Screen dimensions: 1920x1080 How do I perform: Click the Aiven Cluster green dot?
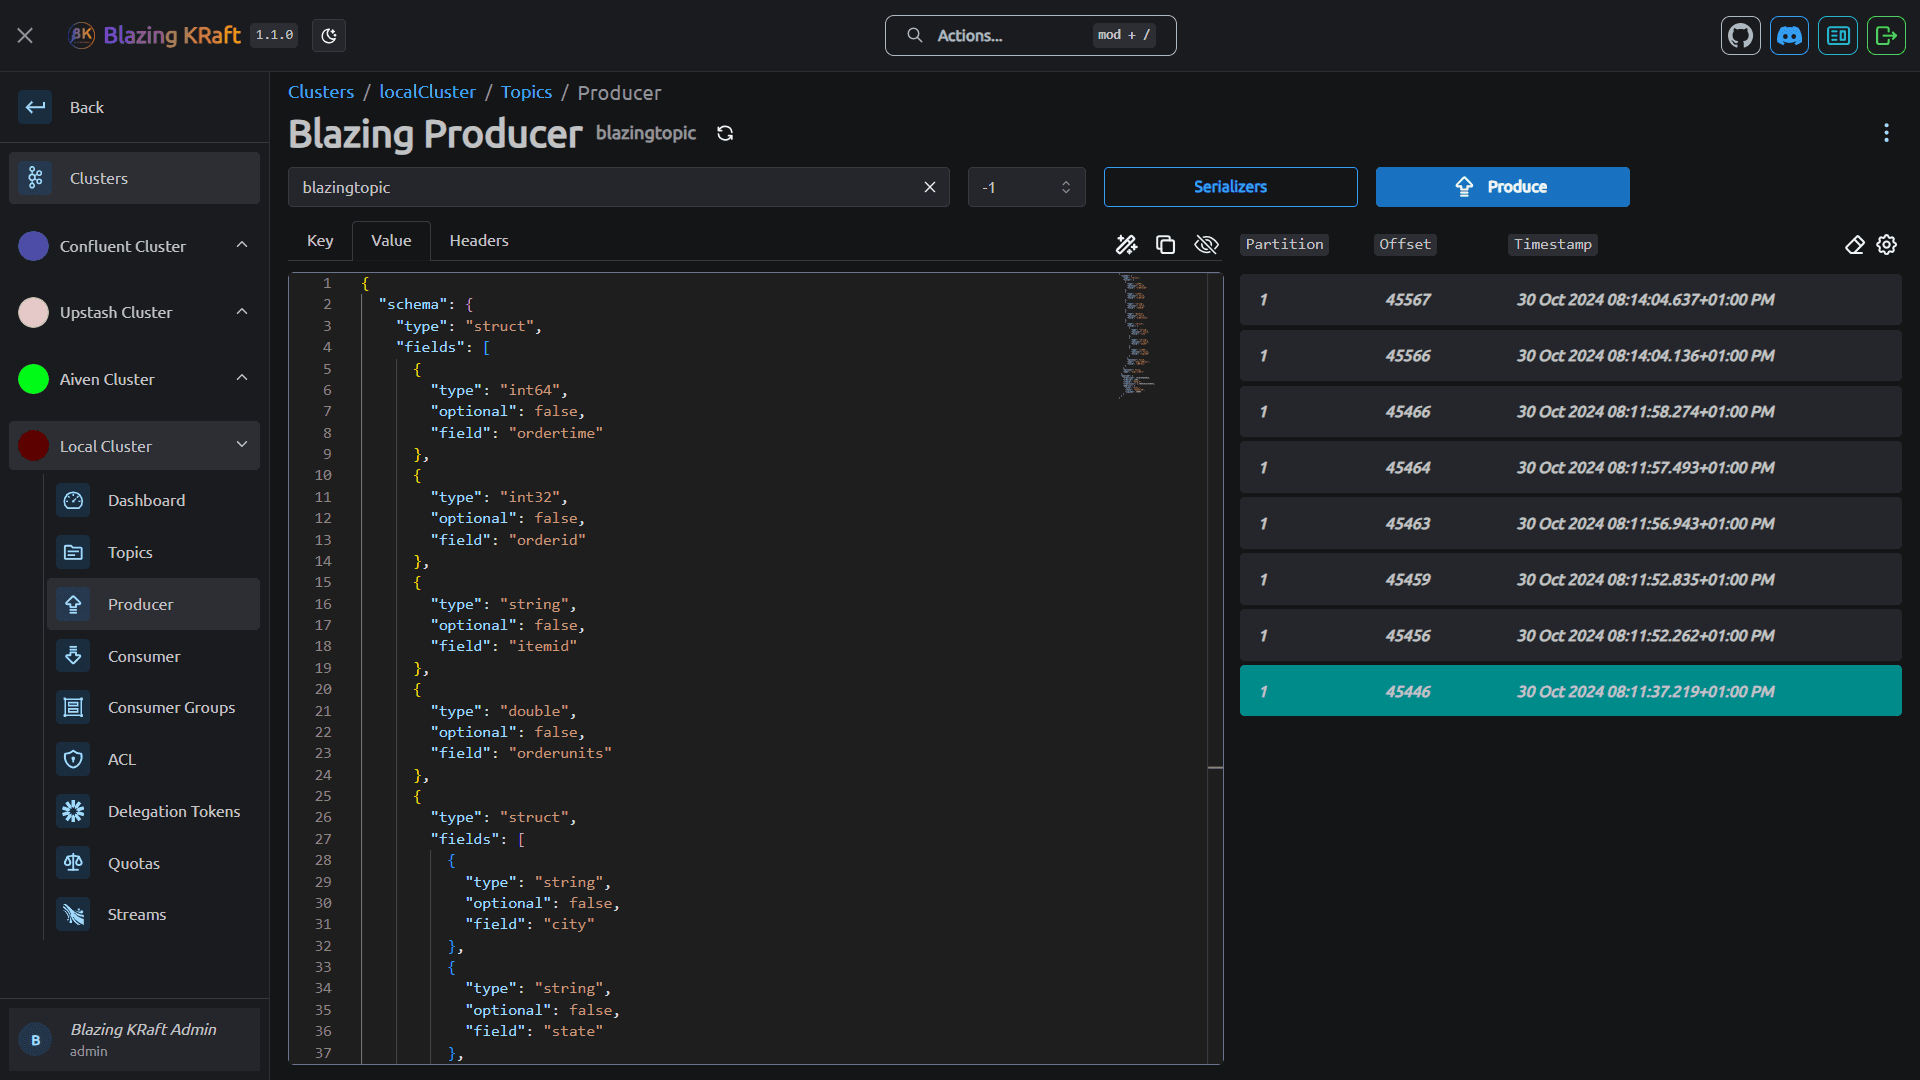click(x=34, y=379)
